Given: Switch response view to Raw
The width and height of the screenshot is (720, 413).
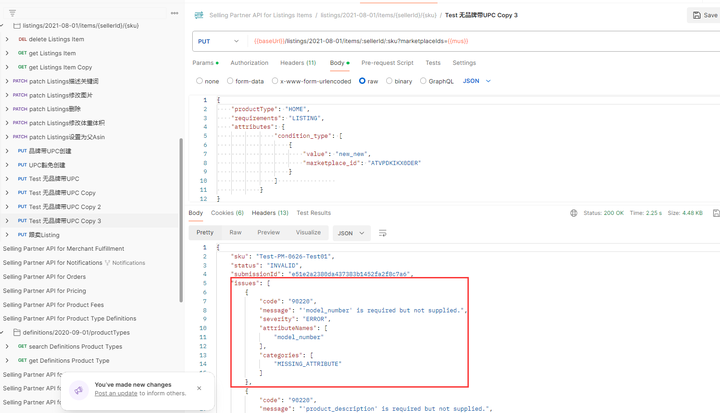Looking at the screenshot, I should (x=236, y=233).
